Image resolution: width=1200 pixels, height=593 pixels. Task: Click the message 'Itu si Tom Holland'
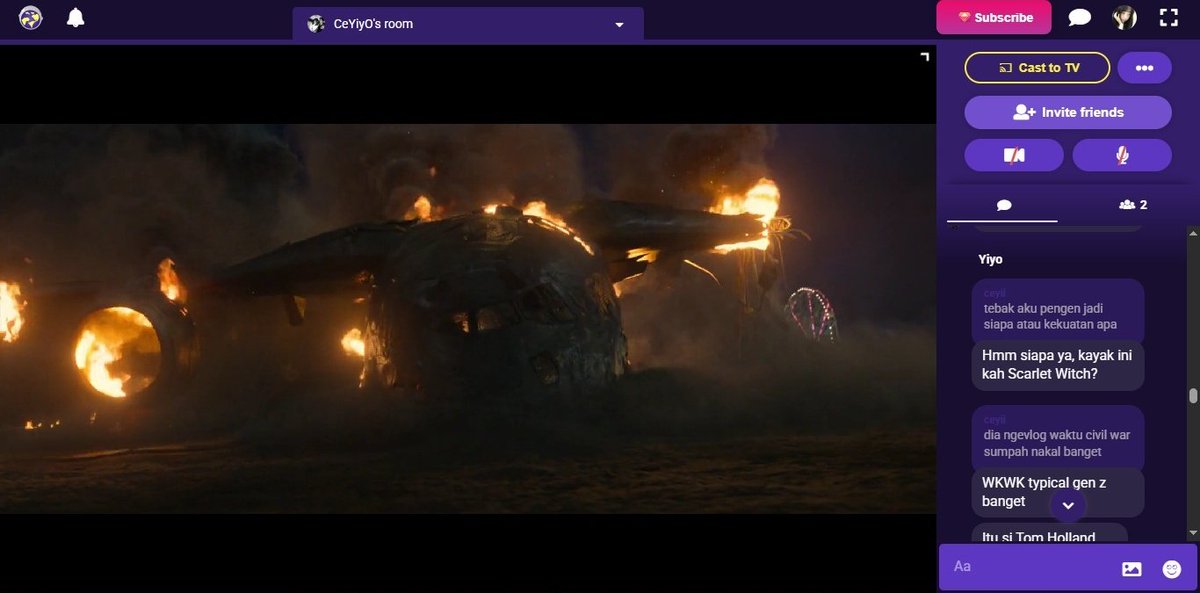coord(1049,534)
